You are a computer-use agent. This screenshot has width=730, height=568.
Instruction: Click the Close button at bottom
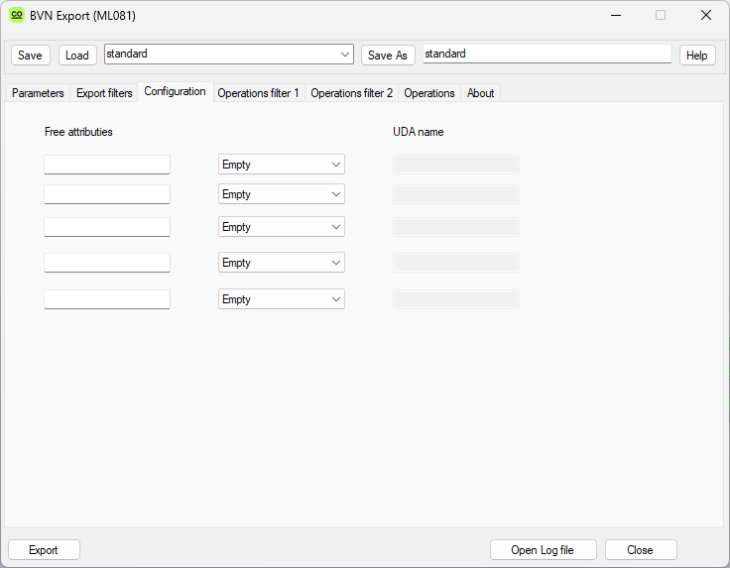pos(640,550)
